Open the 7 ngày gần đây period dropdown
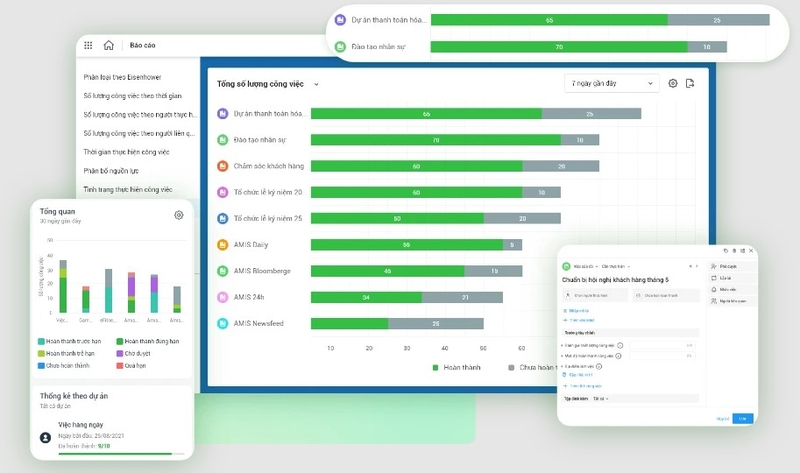 point(612,83)
